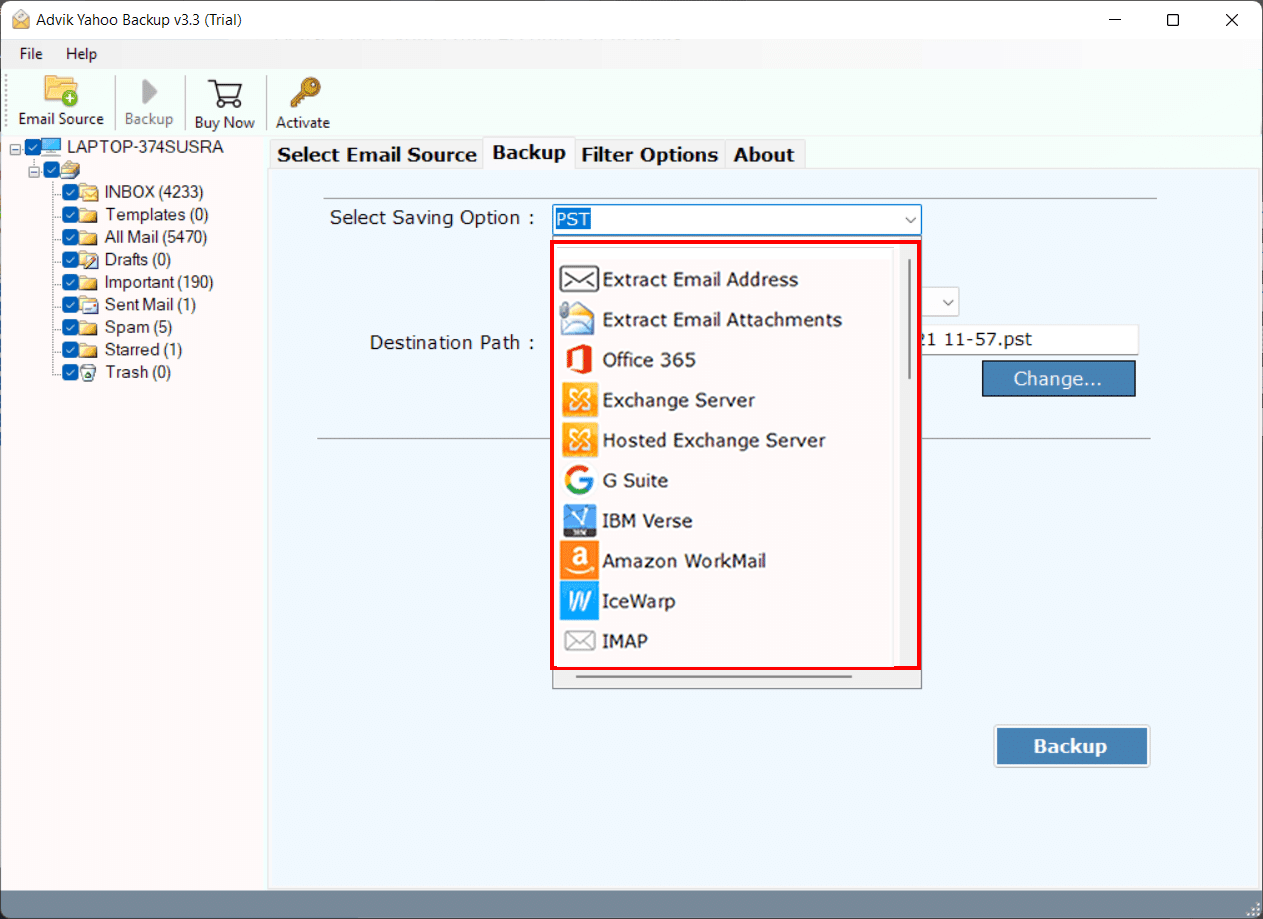Click the Extract Email Attachments icon
The image size is (1263, 919).
click(x=579, y=319)
